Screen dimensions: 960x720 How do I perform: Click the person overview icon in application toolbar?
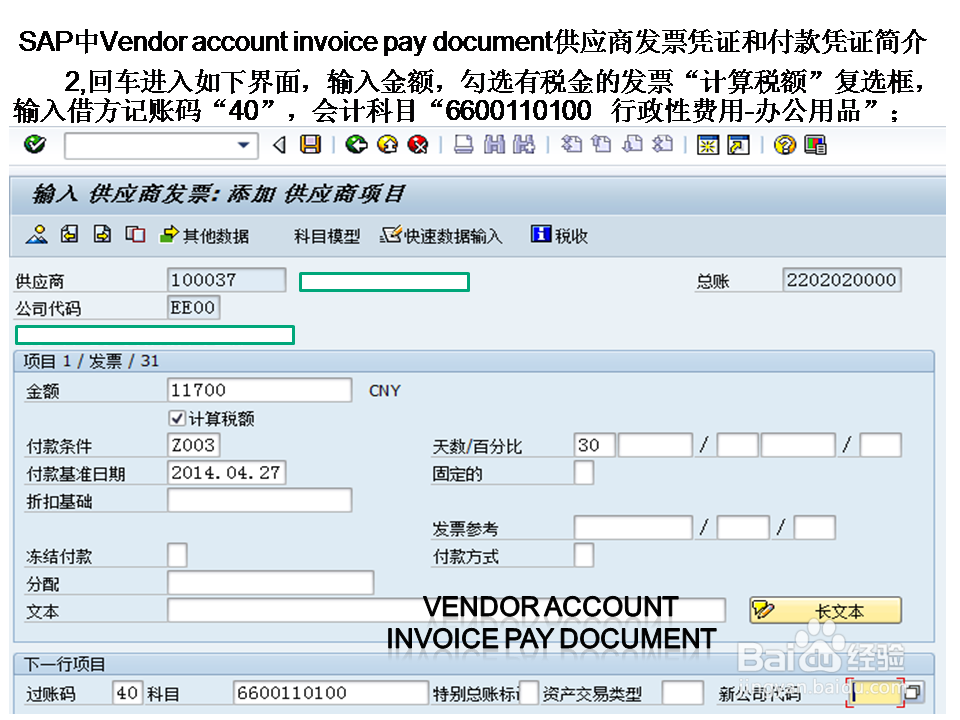point(37,234)
